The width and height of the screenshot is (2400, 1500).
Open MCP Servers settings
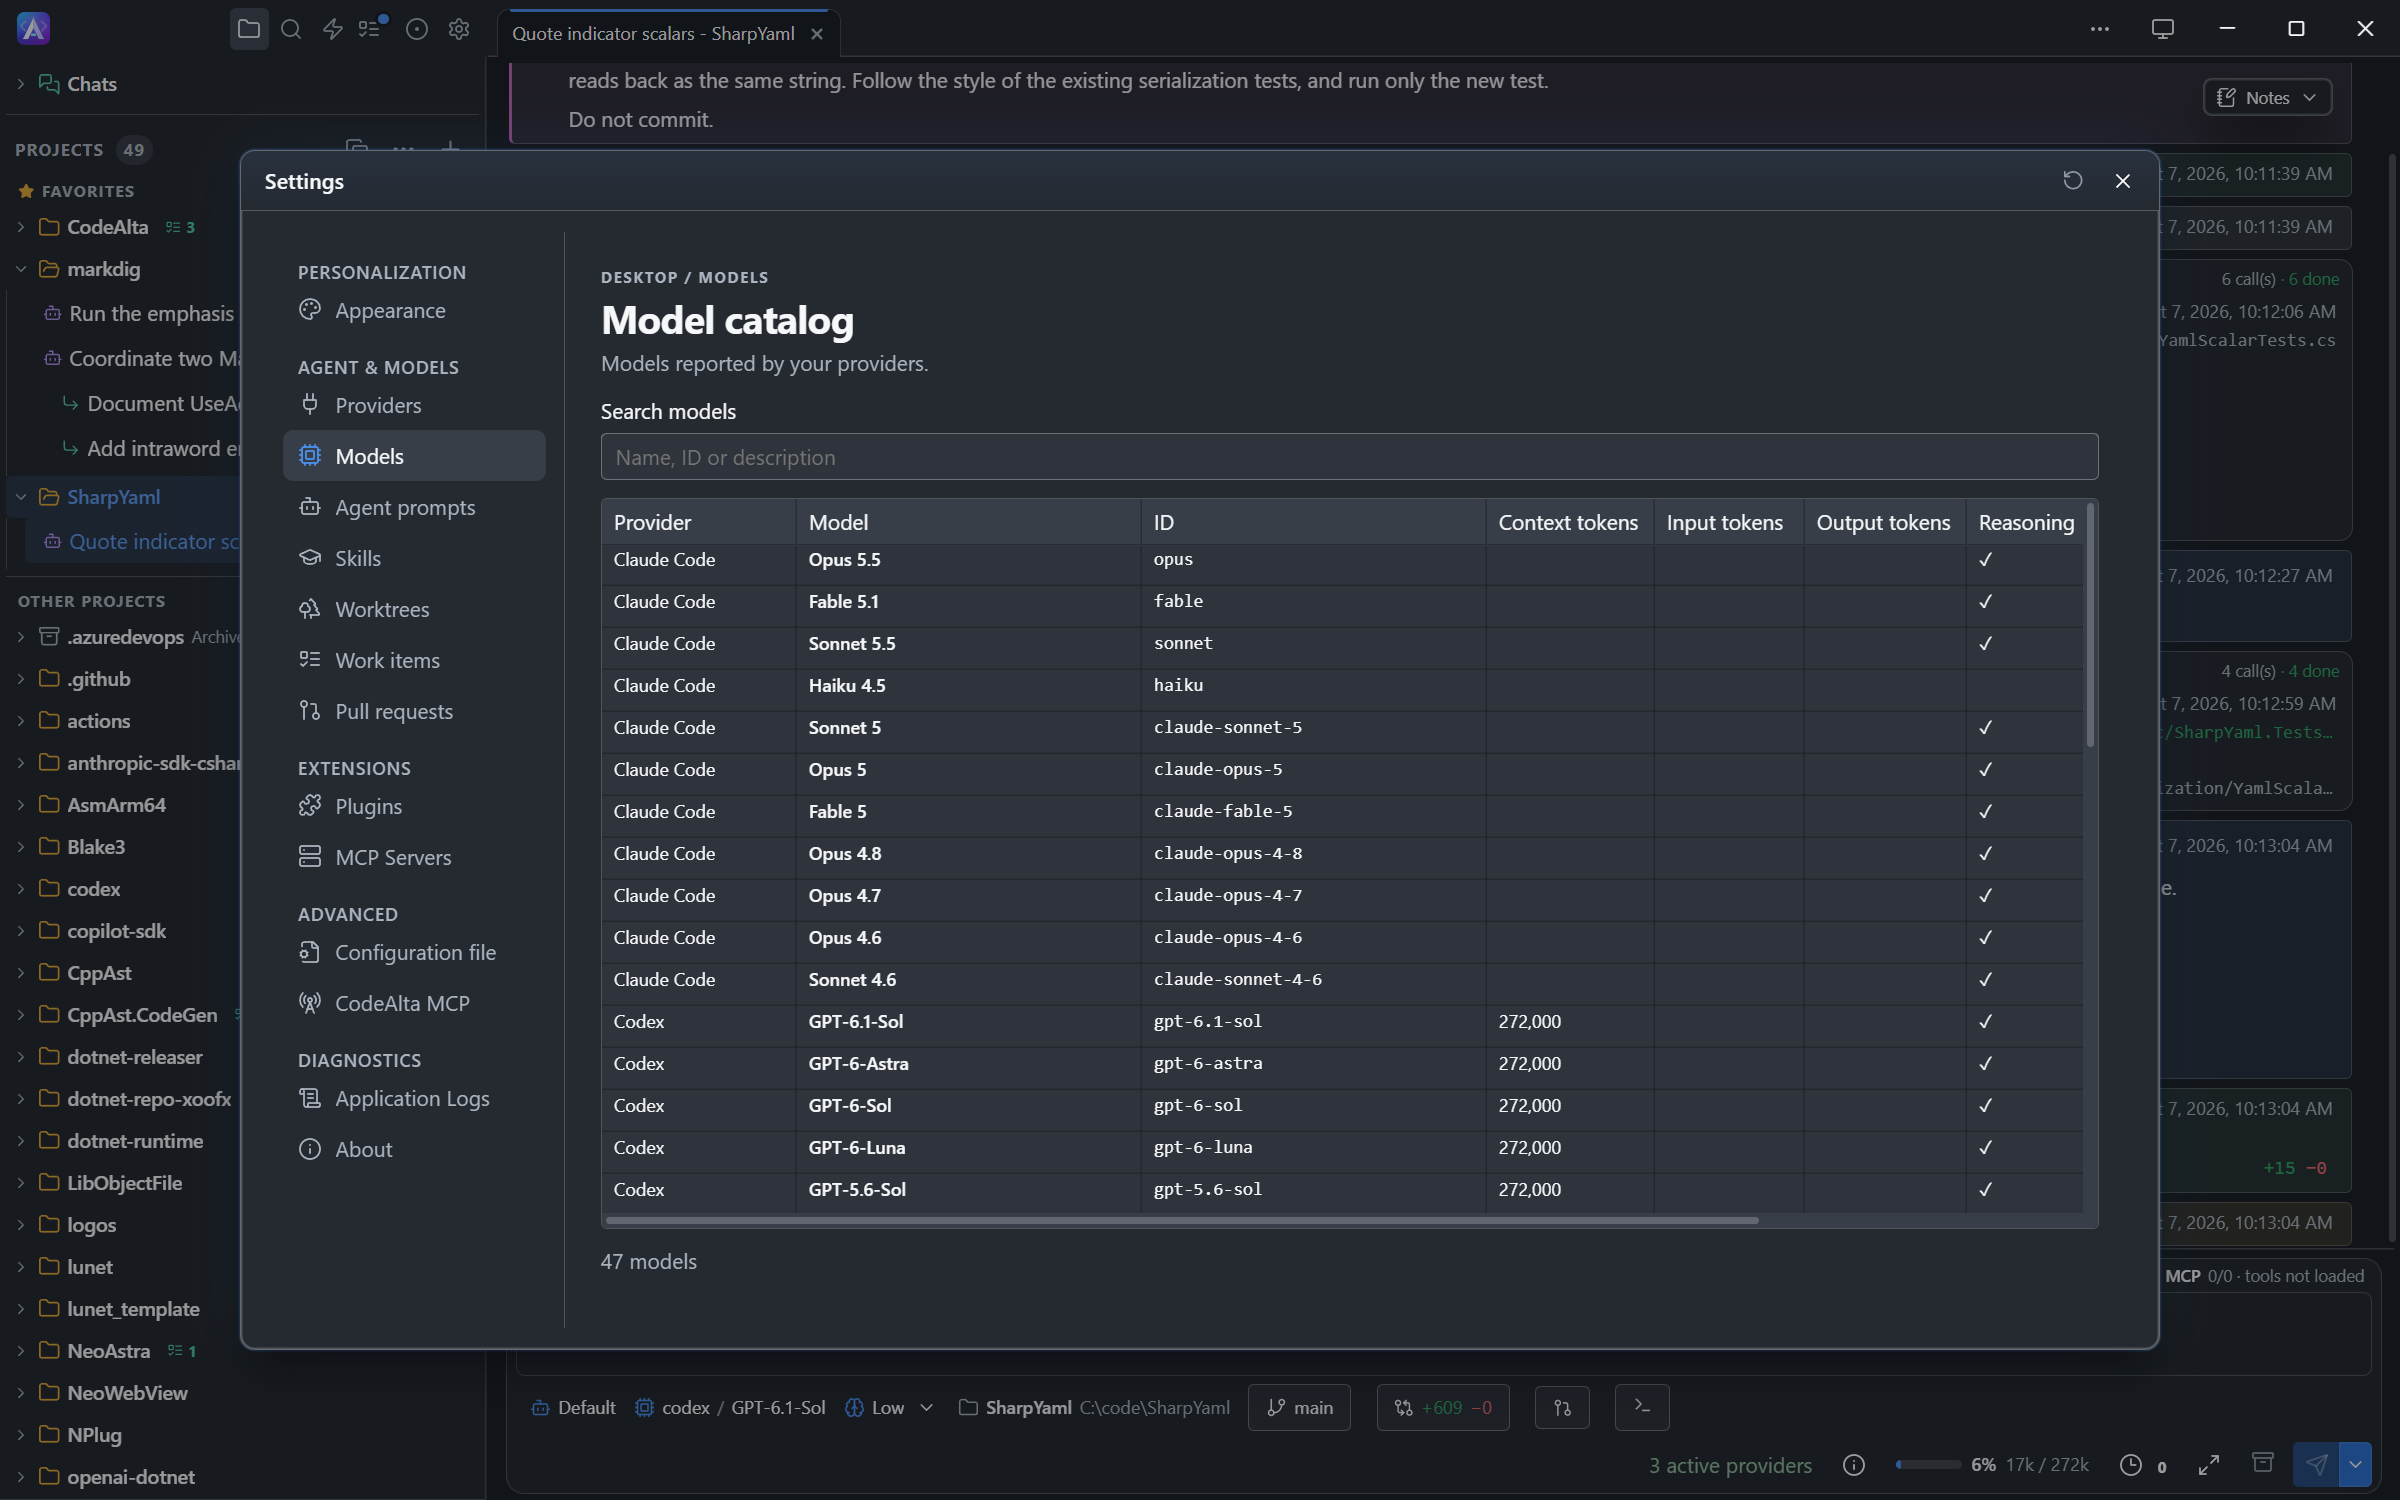coord(414,857)
